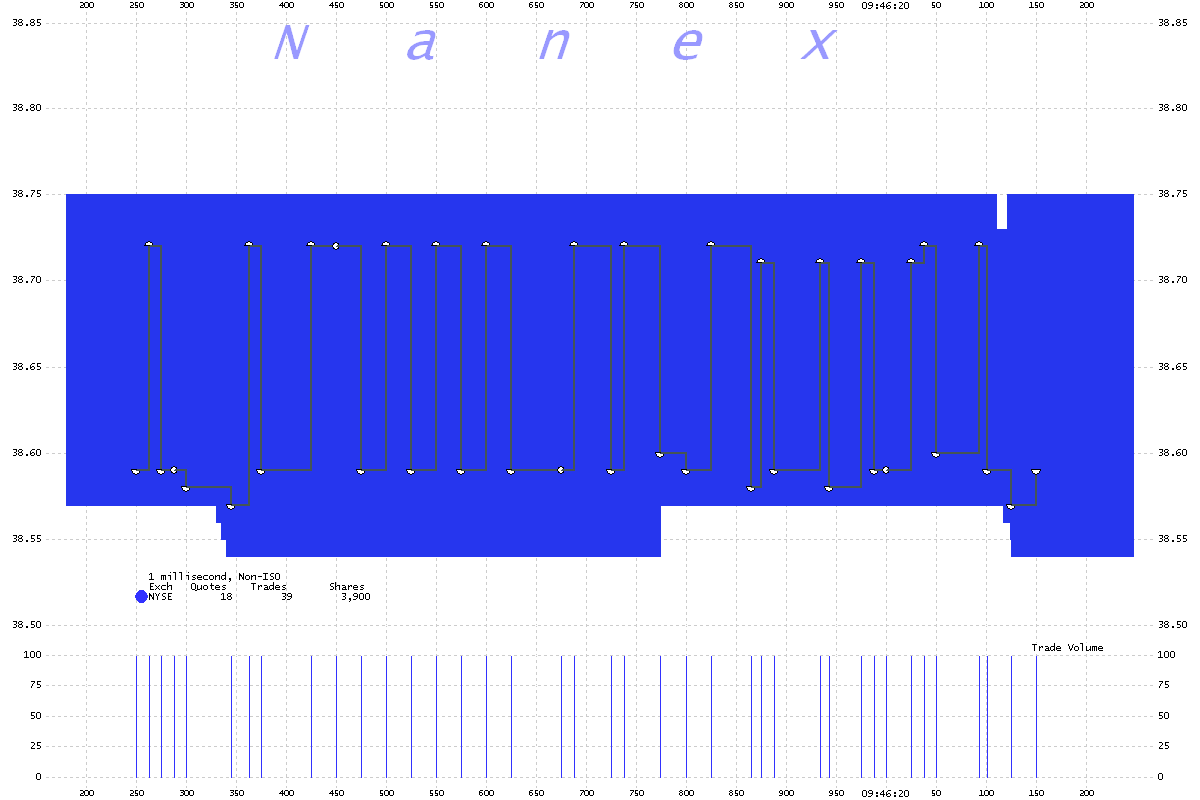Click the large 'N' in Nanex watermark

click(288, 45)
